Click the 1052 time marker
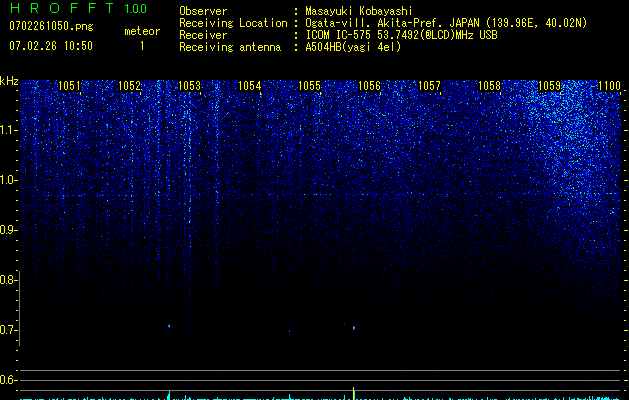The height and width of the screenshot is (400, 629). tap(129, 86)
